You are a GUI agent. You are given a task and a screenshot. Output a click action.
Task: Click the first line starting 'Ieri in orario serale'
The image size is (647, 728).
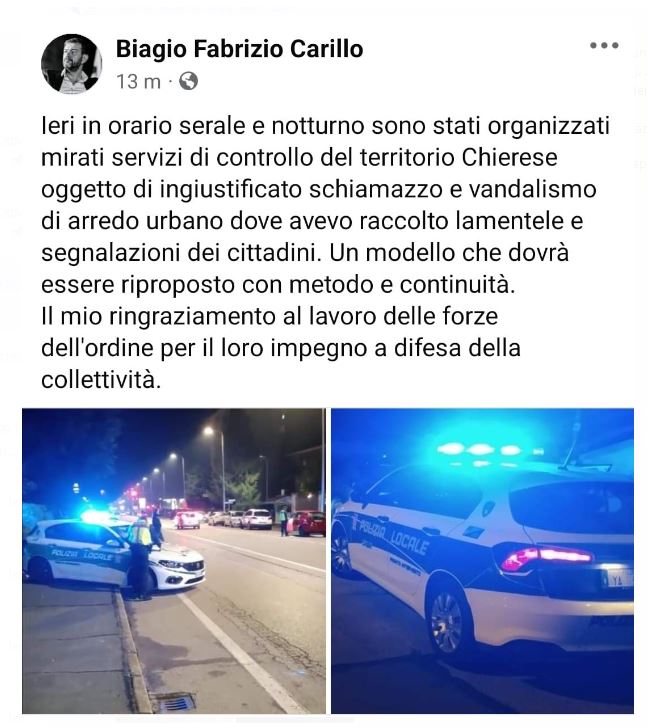[x=325, y=126]
